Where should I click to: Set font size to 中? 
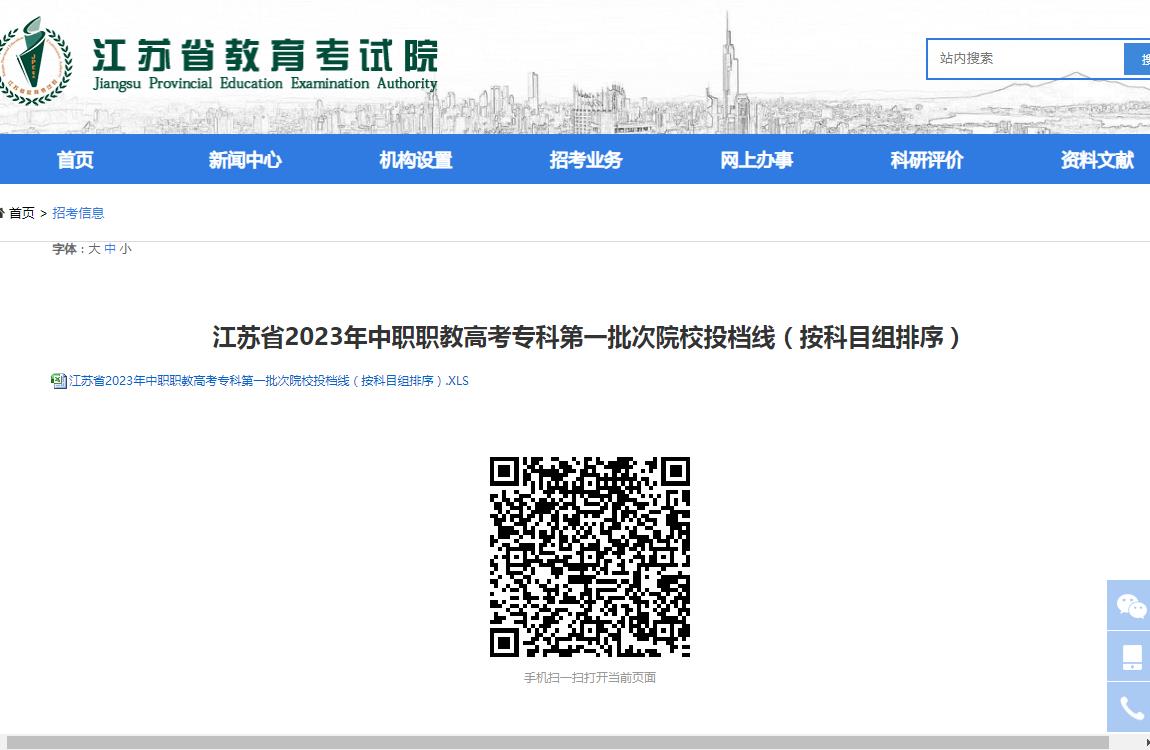coord(110,249)
